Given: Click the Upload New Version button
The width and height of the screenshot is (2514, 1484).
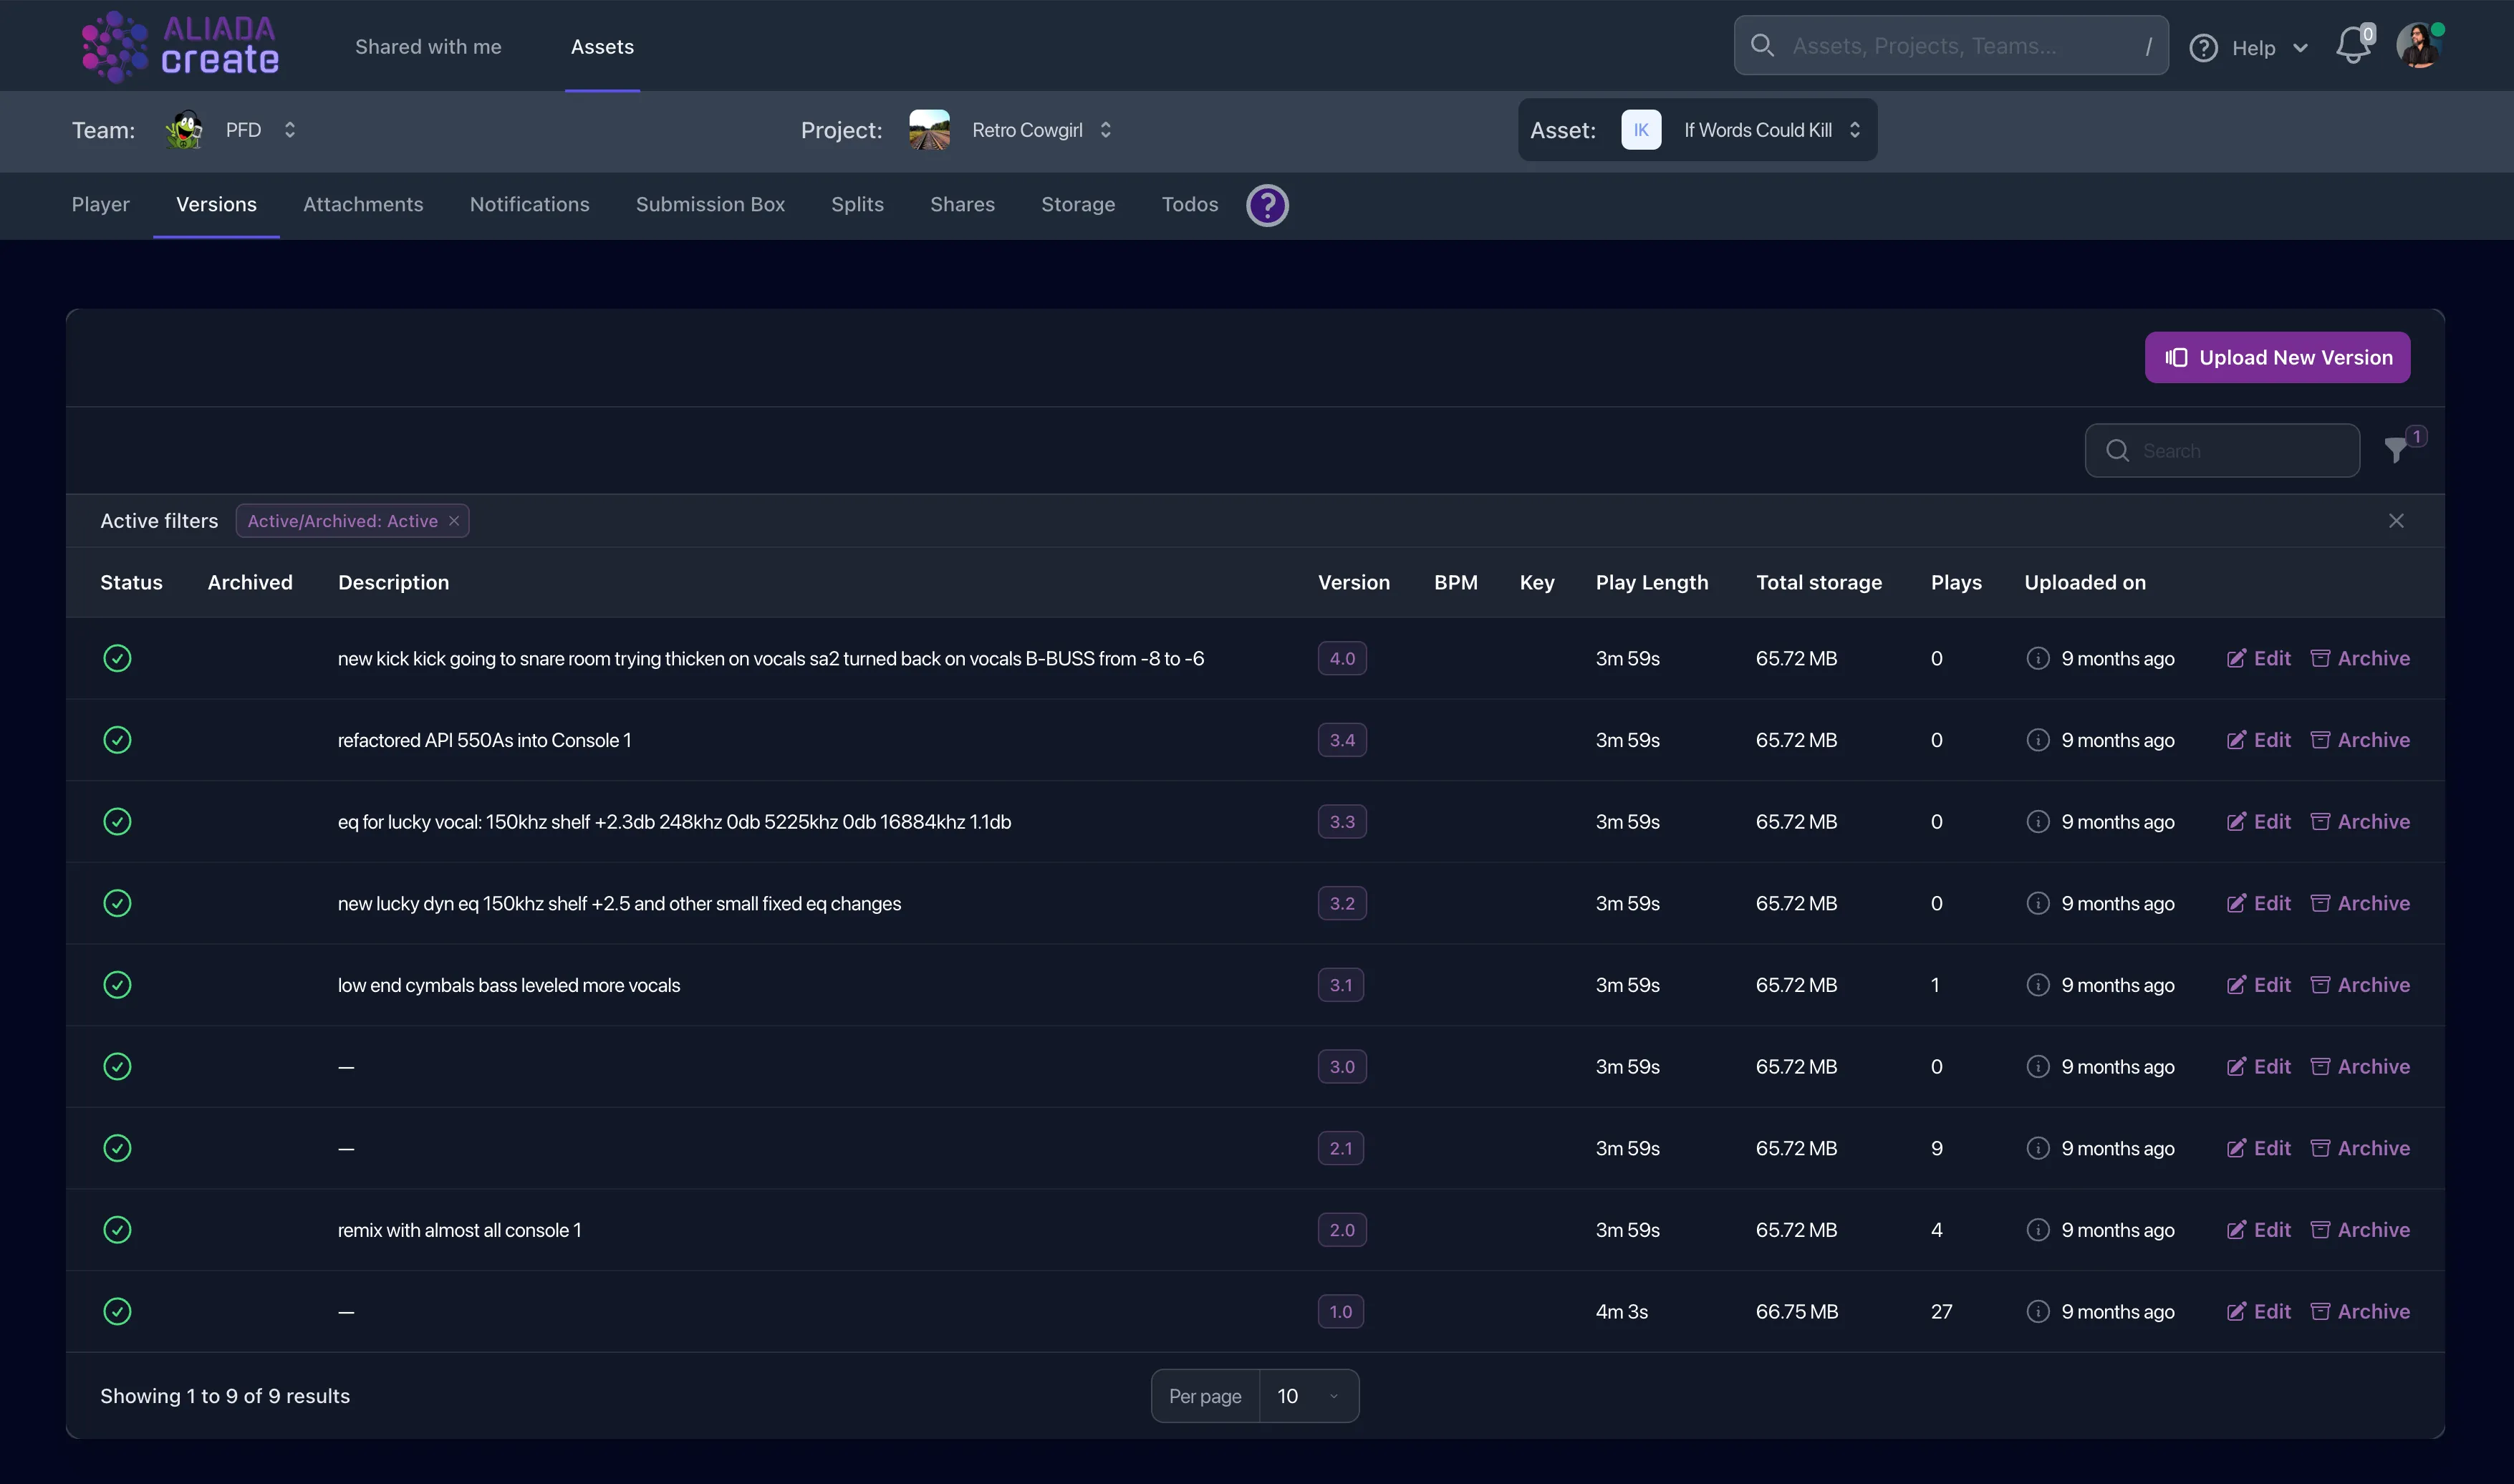Looking at the screenshot, I should (x=2277, y=357).
